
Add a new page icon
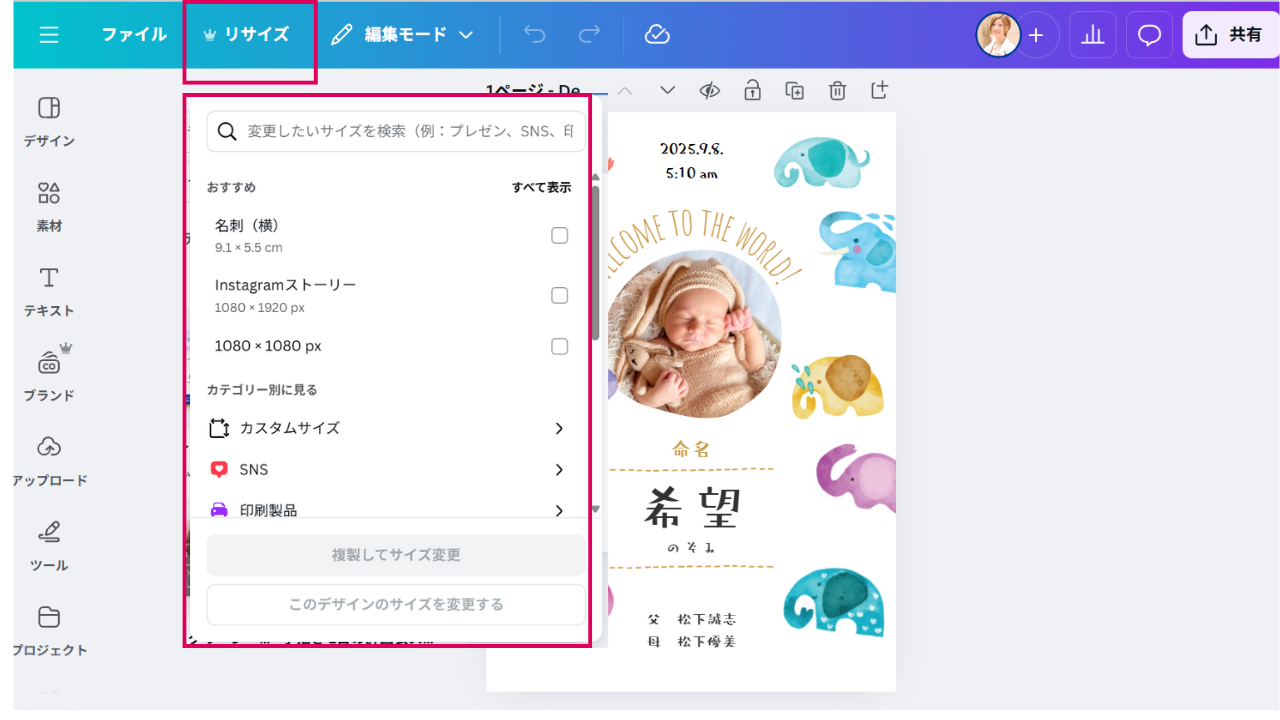[x=879, y=91]
